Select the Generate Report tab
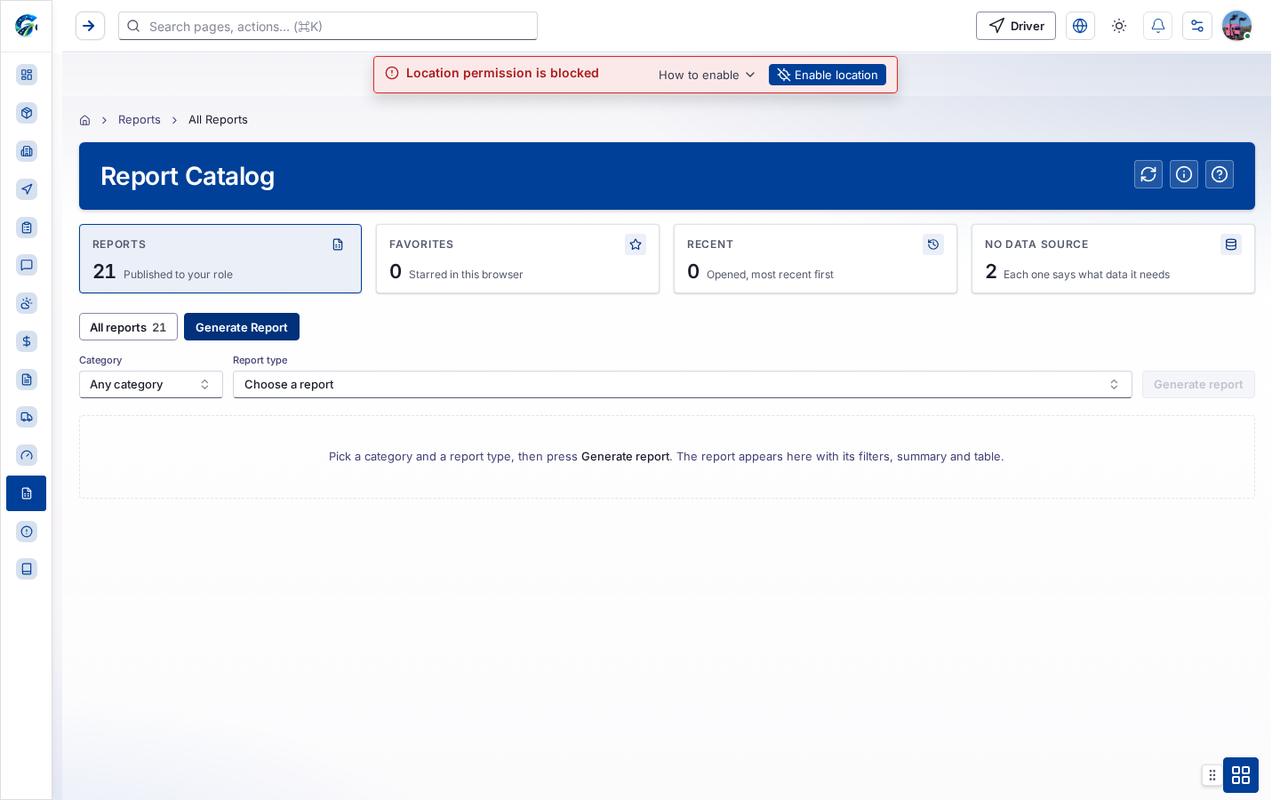 pyautogui.click(x=241, y=327)
